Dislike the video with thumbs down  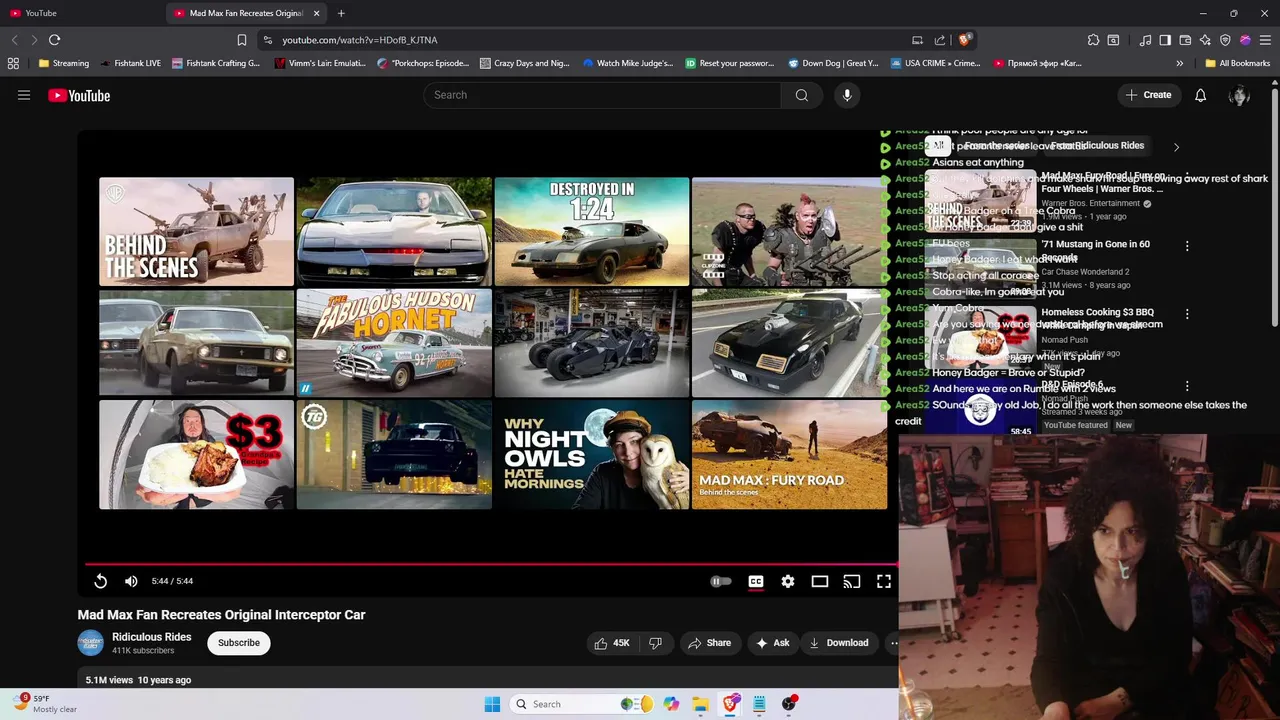(655, 643)
